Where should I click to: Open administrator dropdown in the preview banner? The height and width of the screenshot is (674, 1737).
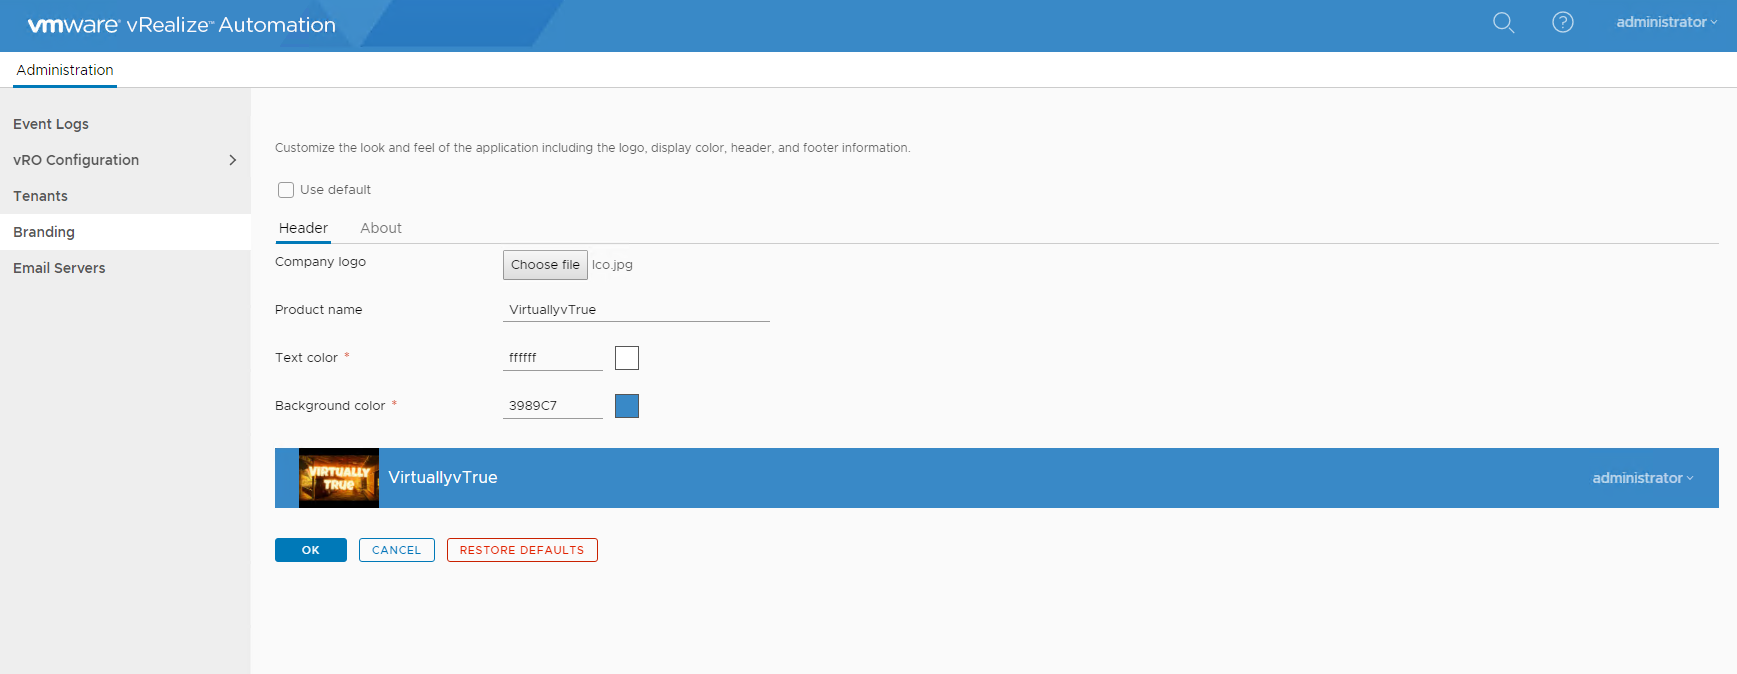(1642, 478)
